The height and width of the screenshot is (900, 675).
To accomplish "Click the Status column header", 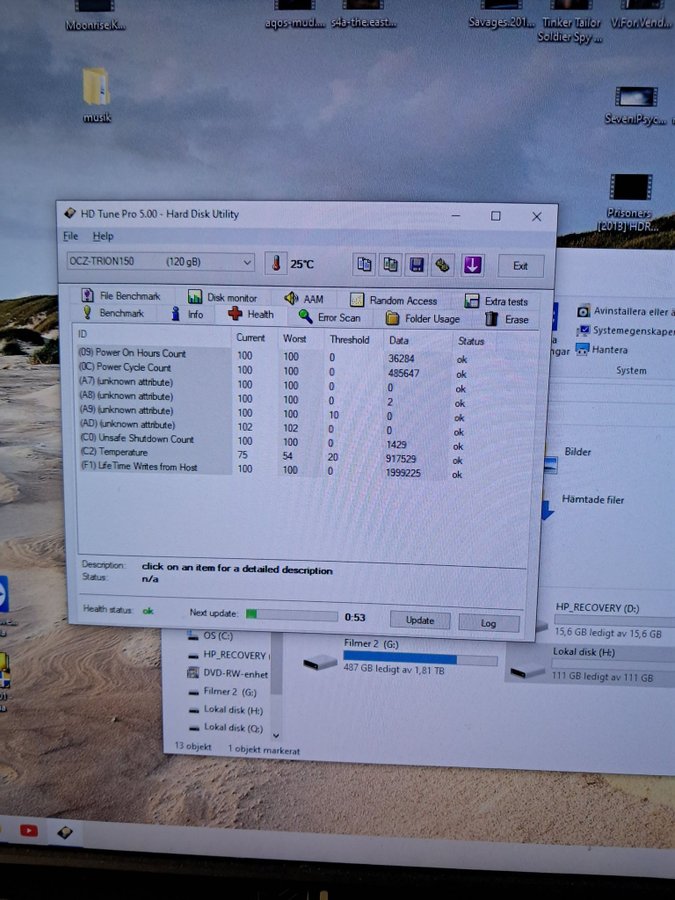I will click(471, 341).
